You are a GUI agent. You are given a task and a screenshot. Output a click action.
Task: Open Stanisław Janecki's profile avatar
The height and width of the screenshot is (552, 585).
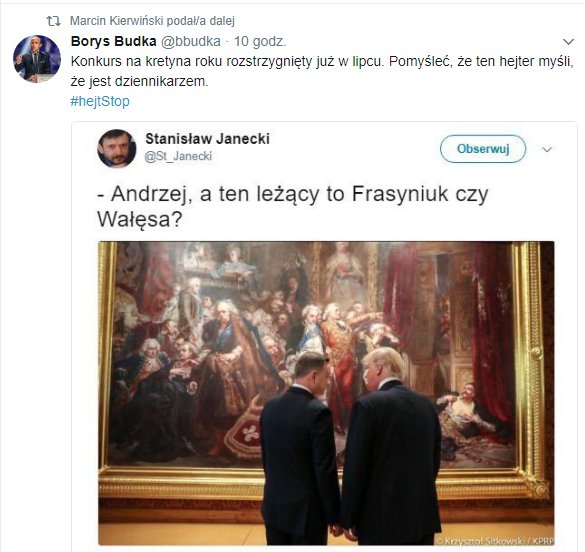(x=117, y=148)
